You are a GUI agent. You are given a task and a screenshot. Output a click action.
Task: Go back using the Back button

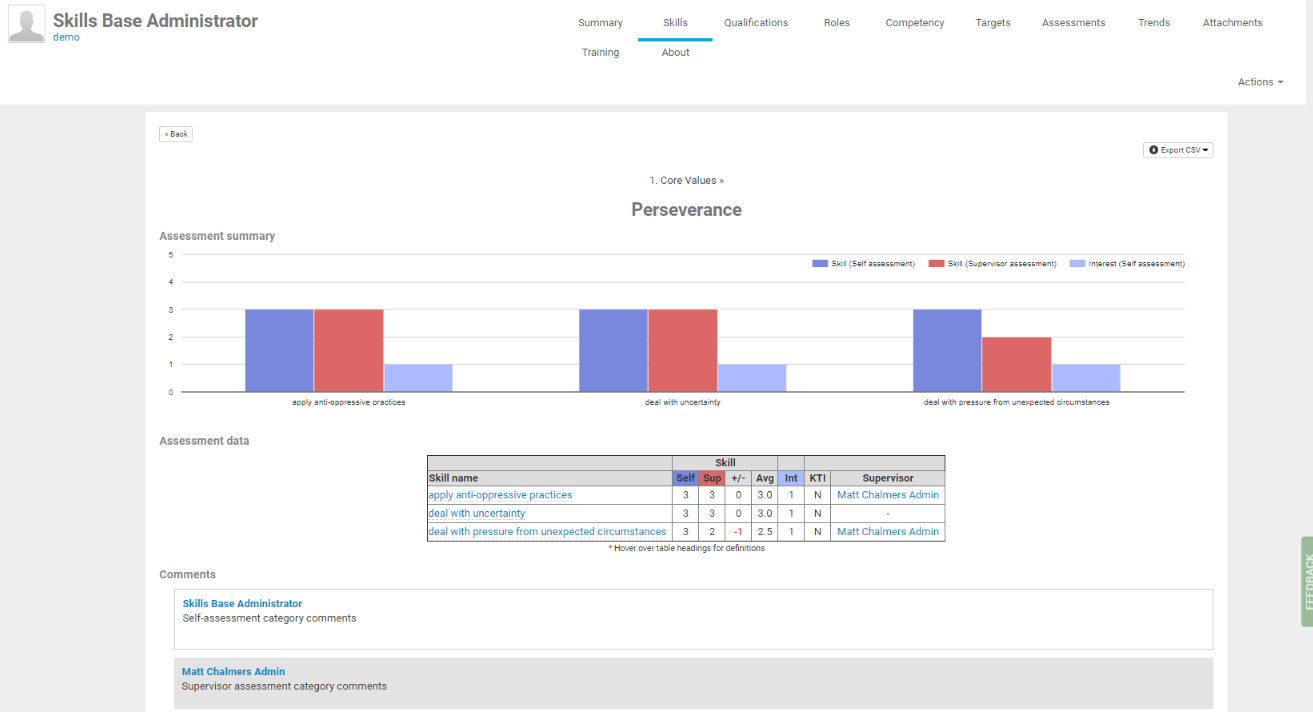pyautogui.click(x=176, y=134)
